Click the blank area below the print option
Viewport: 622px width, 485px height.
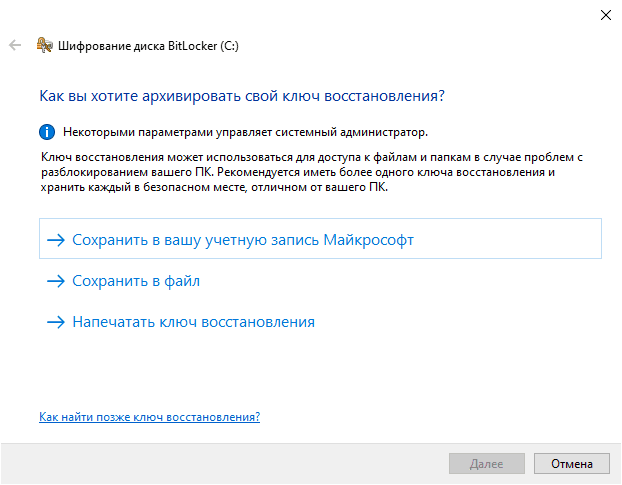pos(320,370)
